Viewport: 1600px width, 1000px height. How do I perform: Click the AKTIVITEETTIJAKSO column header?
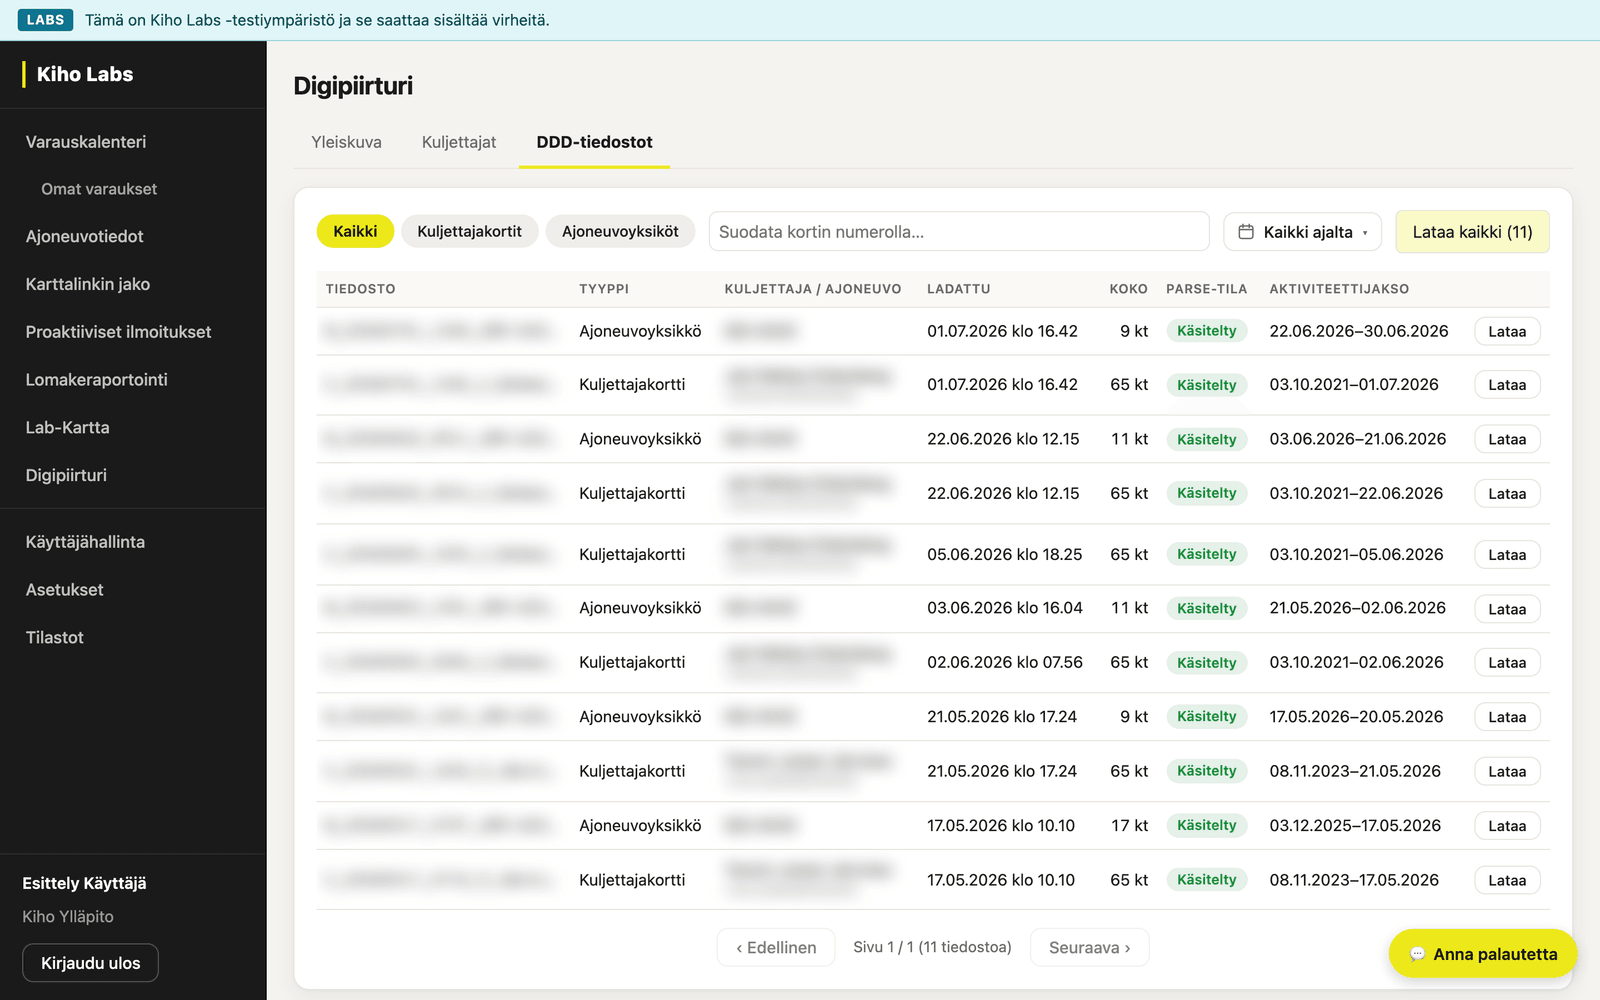[x=1339, y=289]
